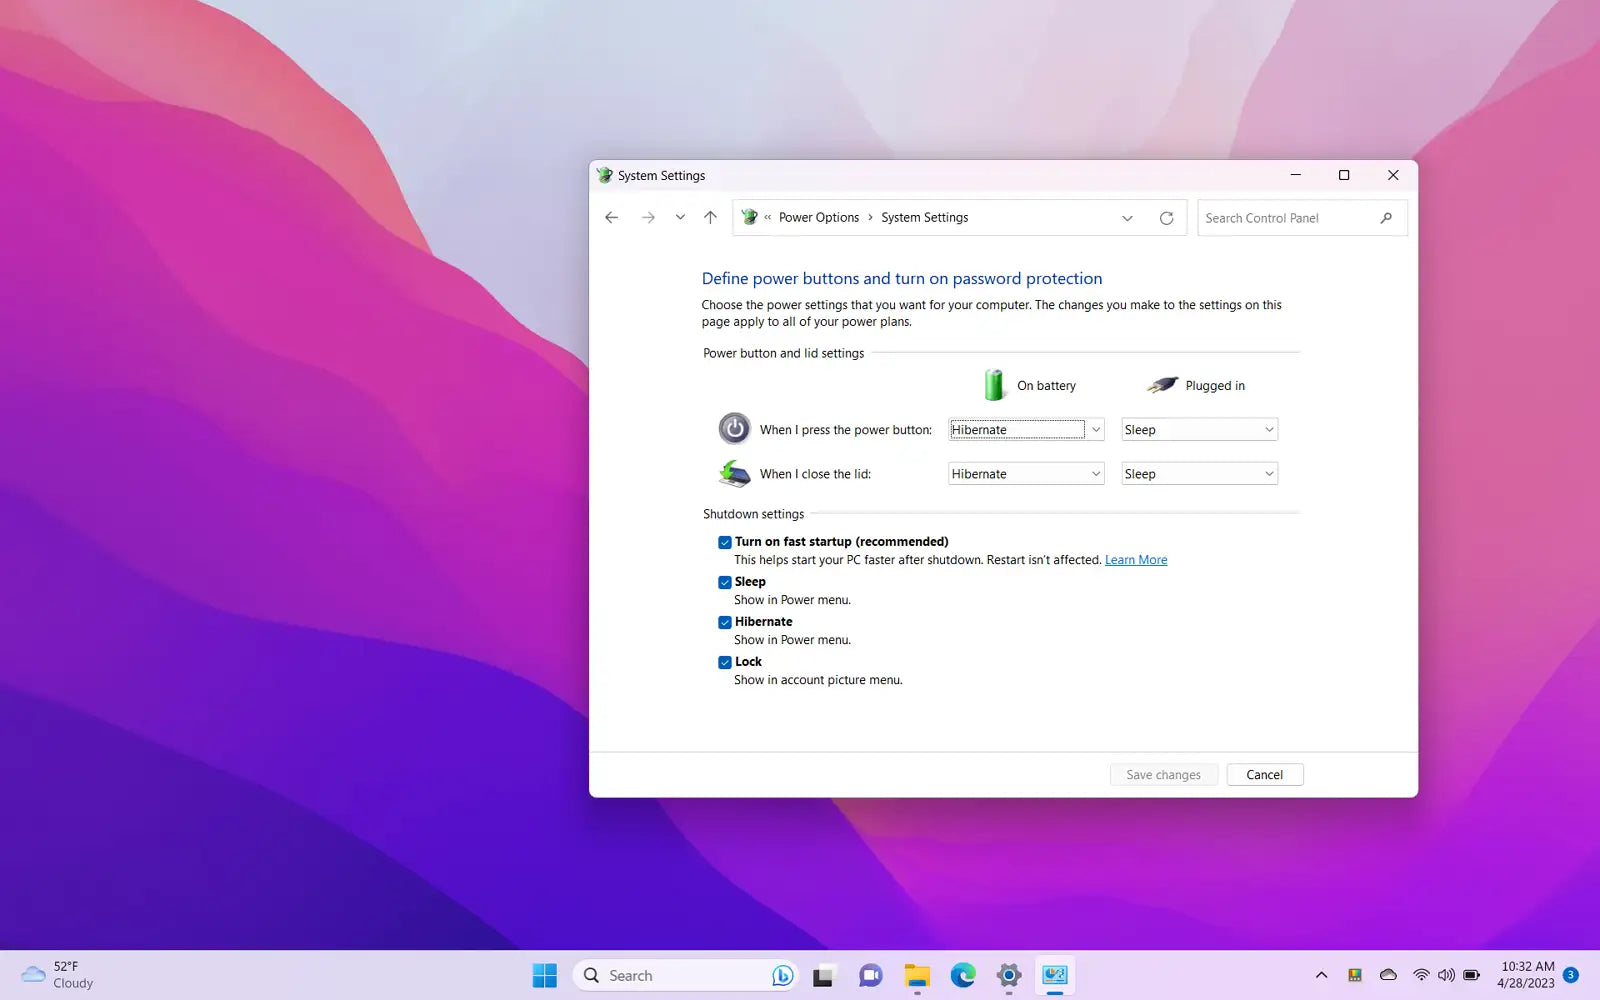1600x1000 pixels.
Task: Click the address bar Power Options icon
Action: [x=750, y=217]
